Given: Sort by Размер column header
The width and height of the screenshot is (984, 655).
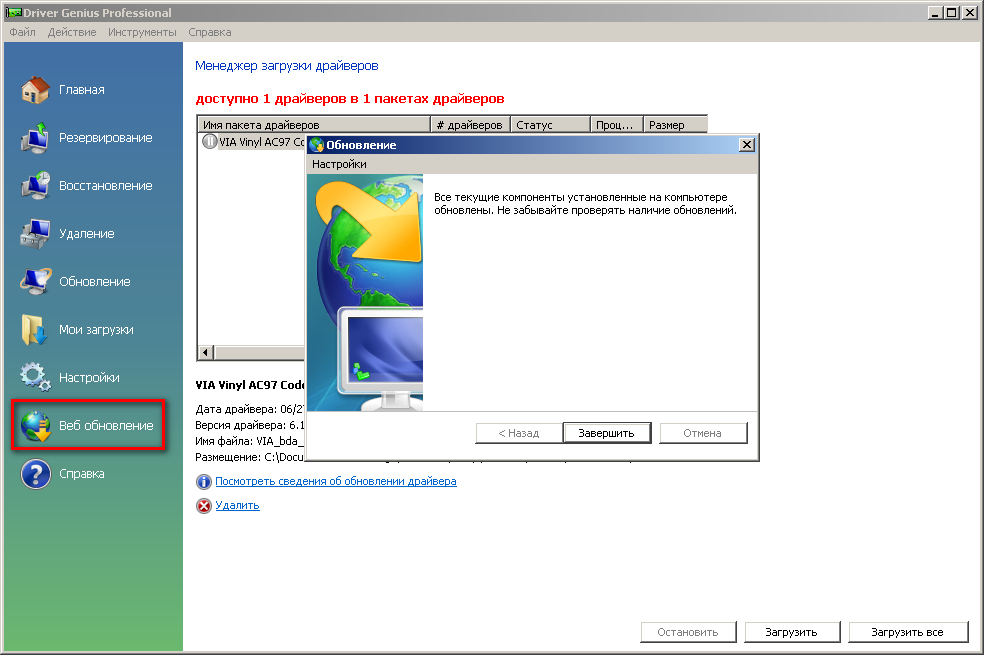Looking at the screenshot, I should (x=675, y=125).
